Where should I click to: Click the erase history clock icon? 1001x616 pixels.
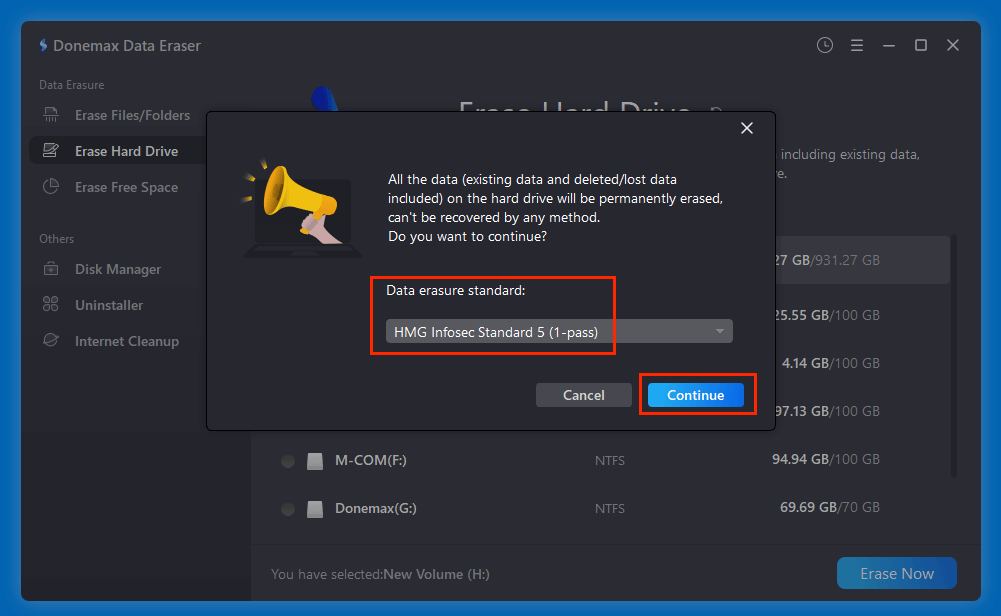[824, 45]
